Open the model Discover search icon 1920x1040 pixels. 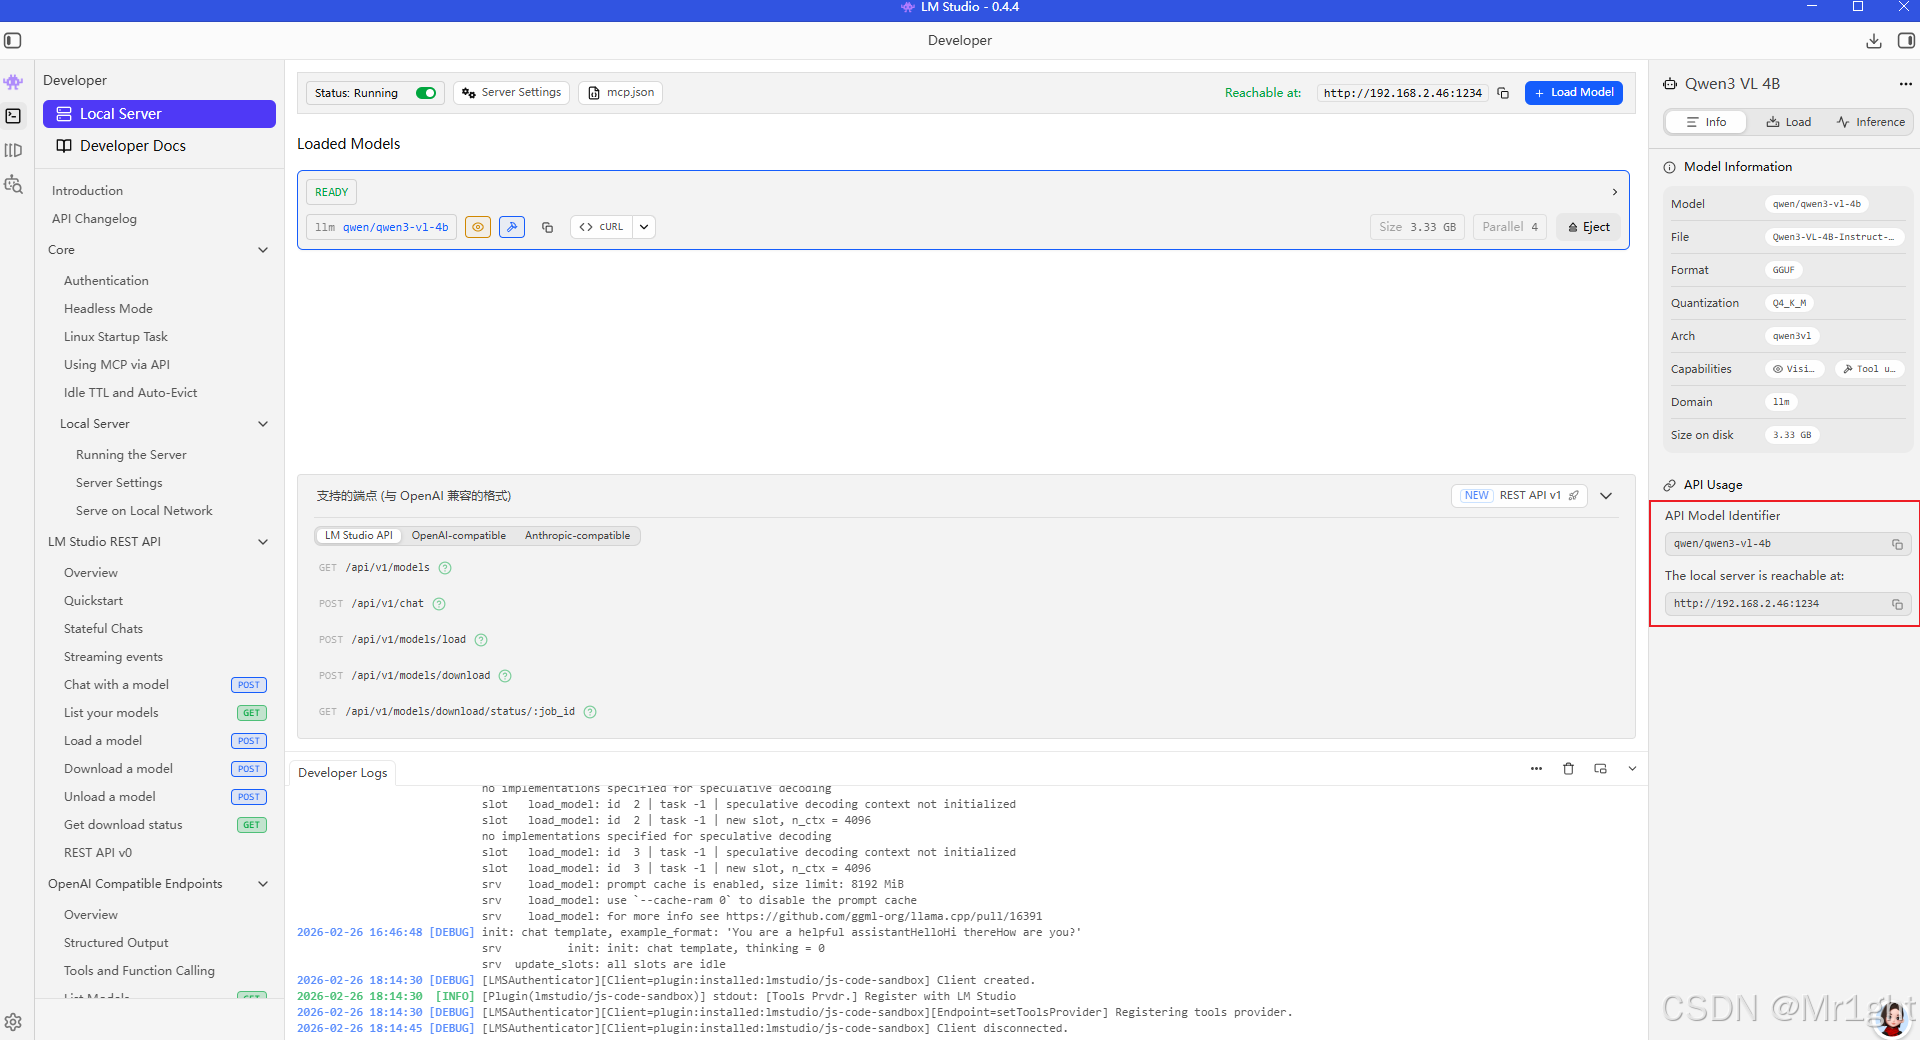[x=13, y=184]
